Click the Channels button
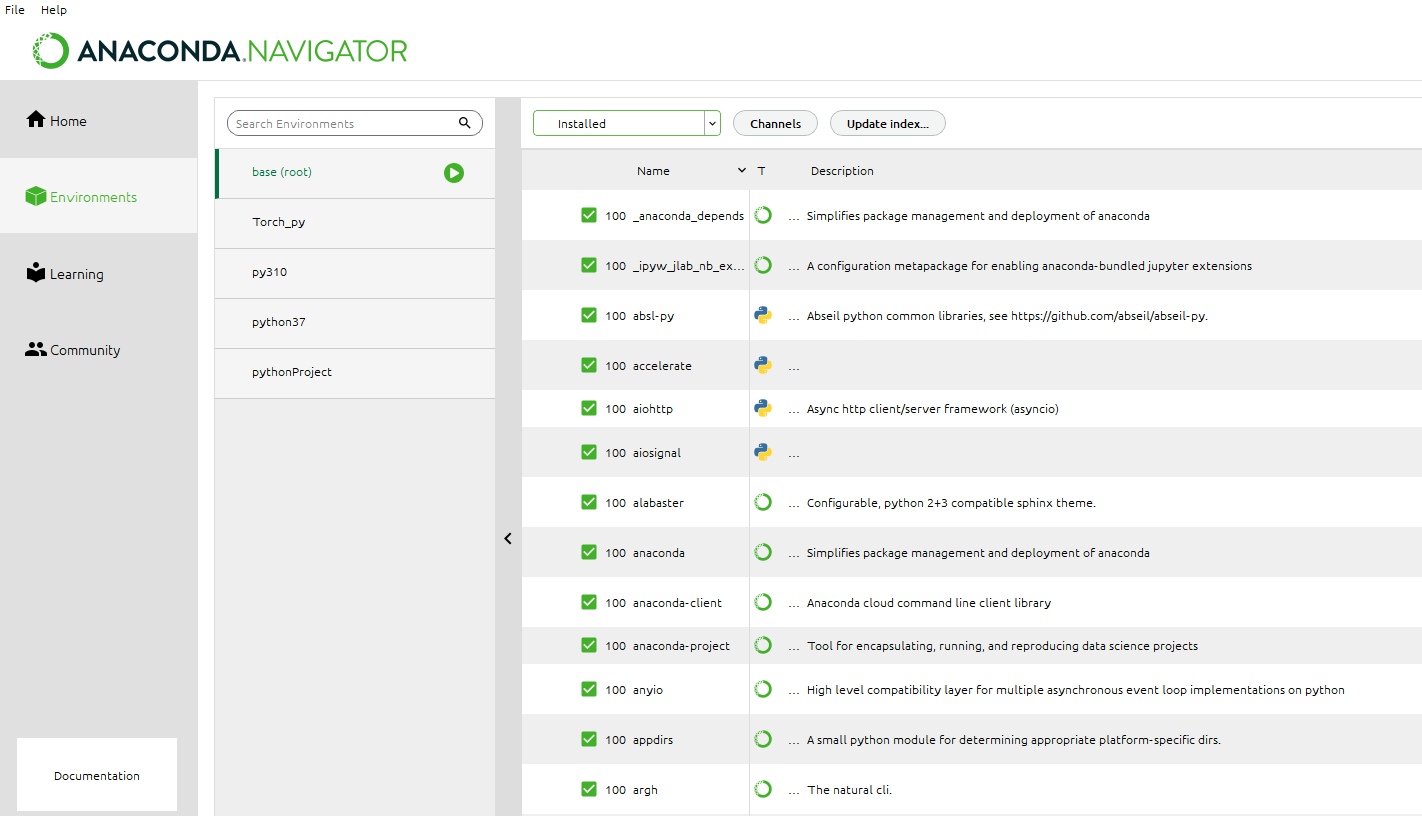 [x=776, y=123]
